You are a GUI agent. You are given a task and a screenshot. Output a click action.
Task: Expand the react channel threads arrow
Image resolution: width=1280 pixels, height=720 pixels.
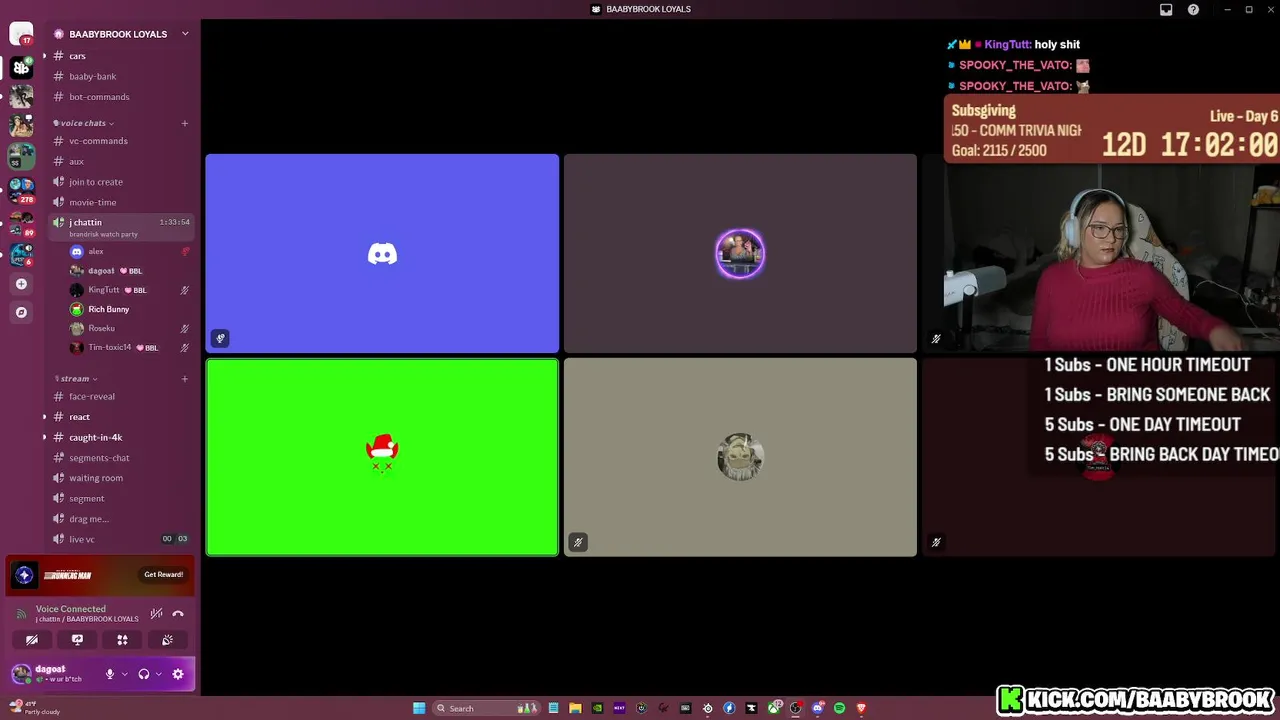44,417
